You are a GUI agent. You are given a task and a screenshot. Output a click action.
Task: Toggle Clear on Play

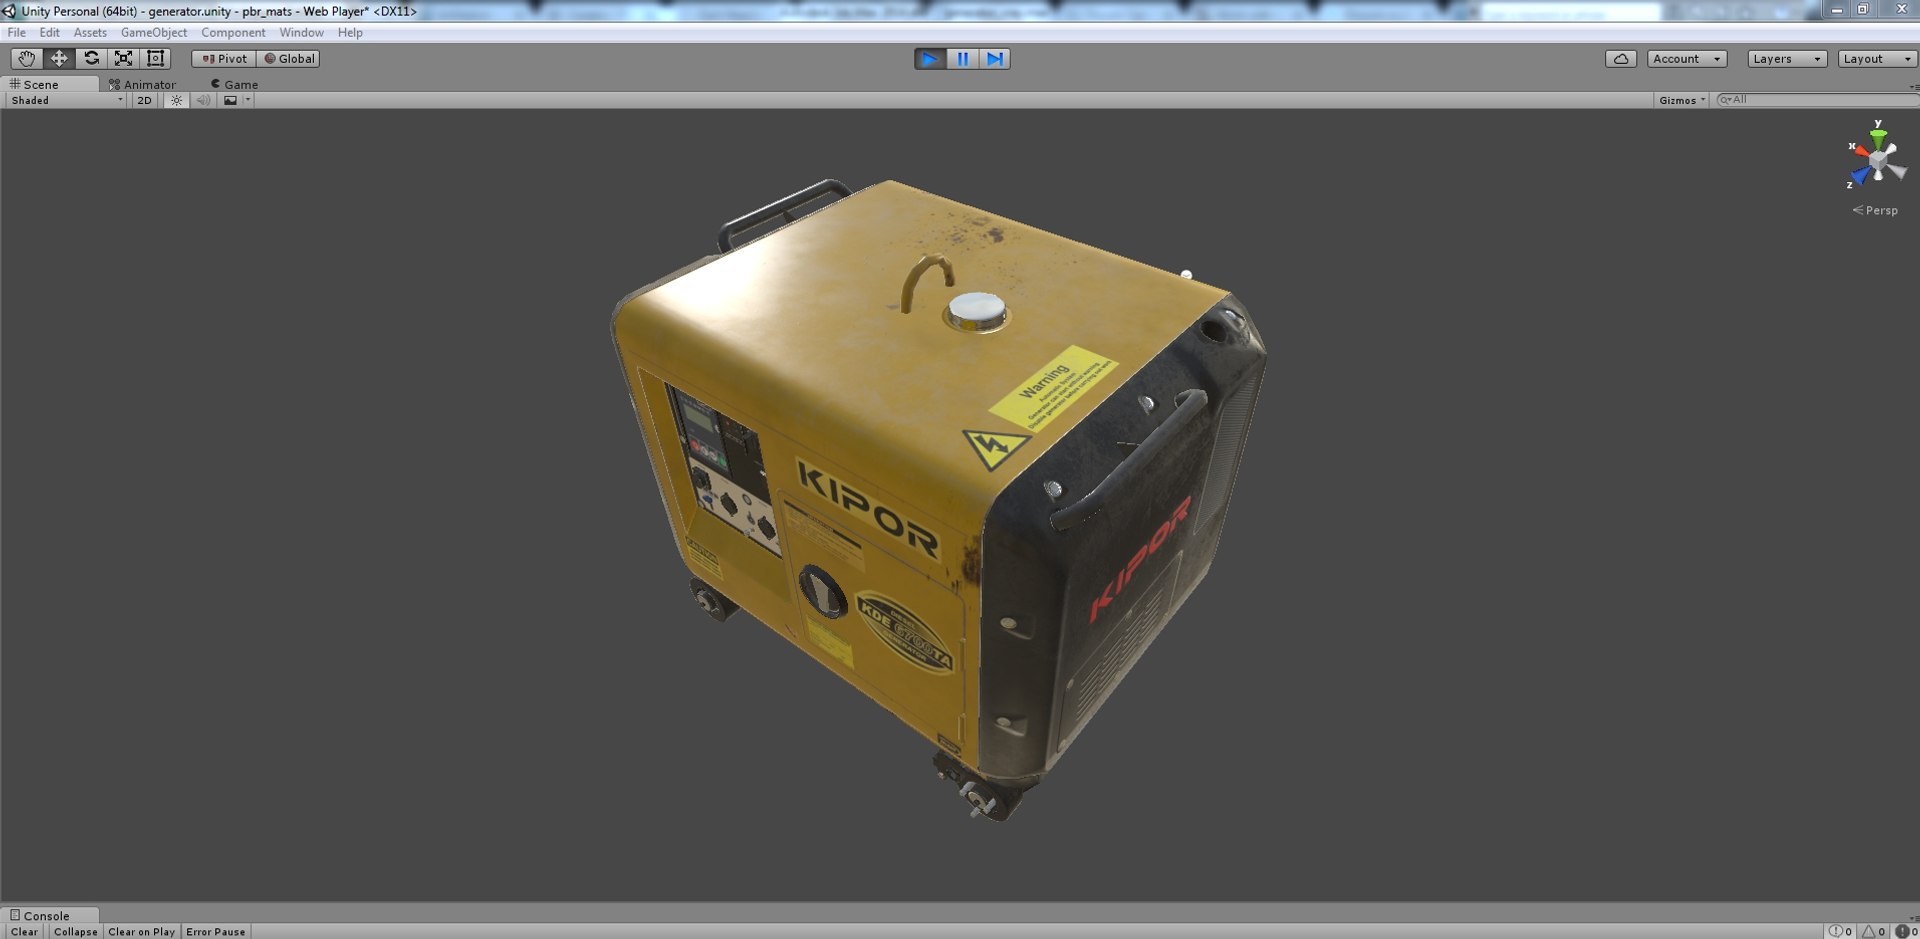coord(141,932)
